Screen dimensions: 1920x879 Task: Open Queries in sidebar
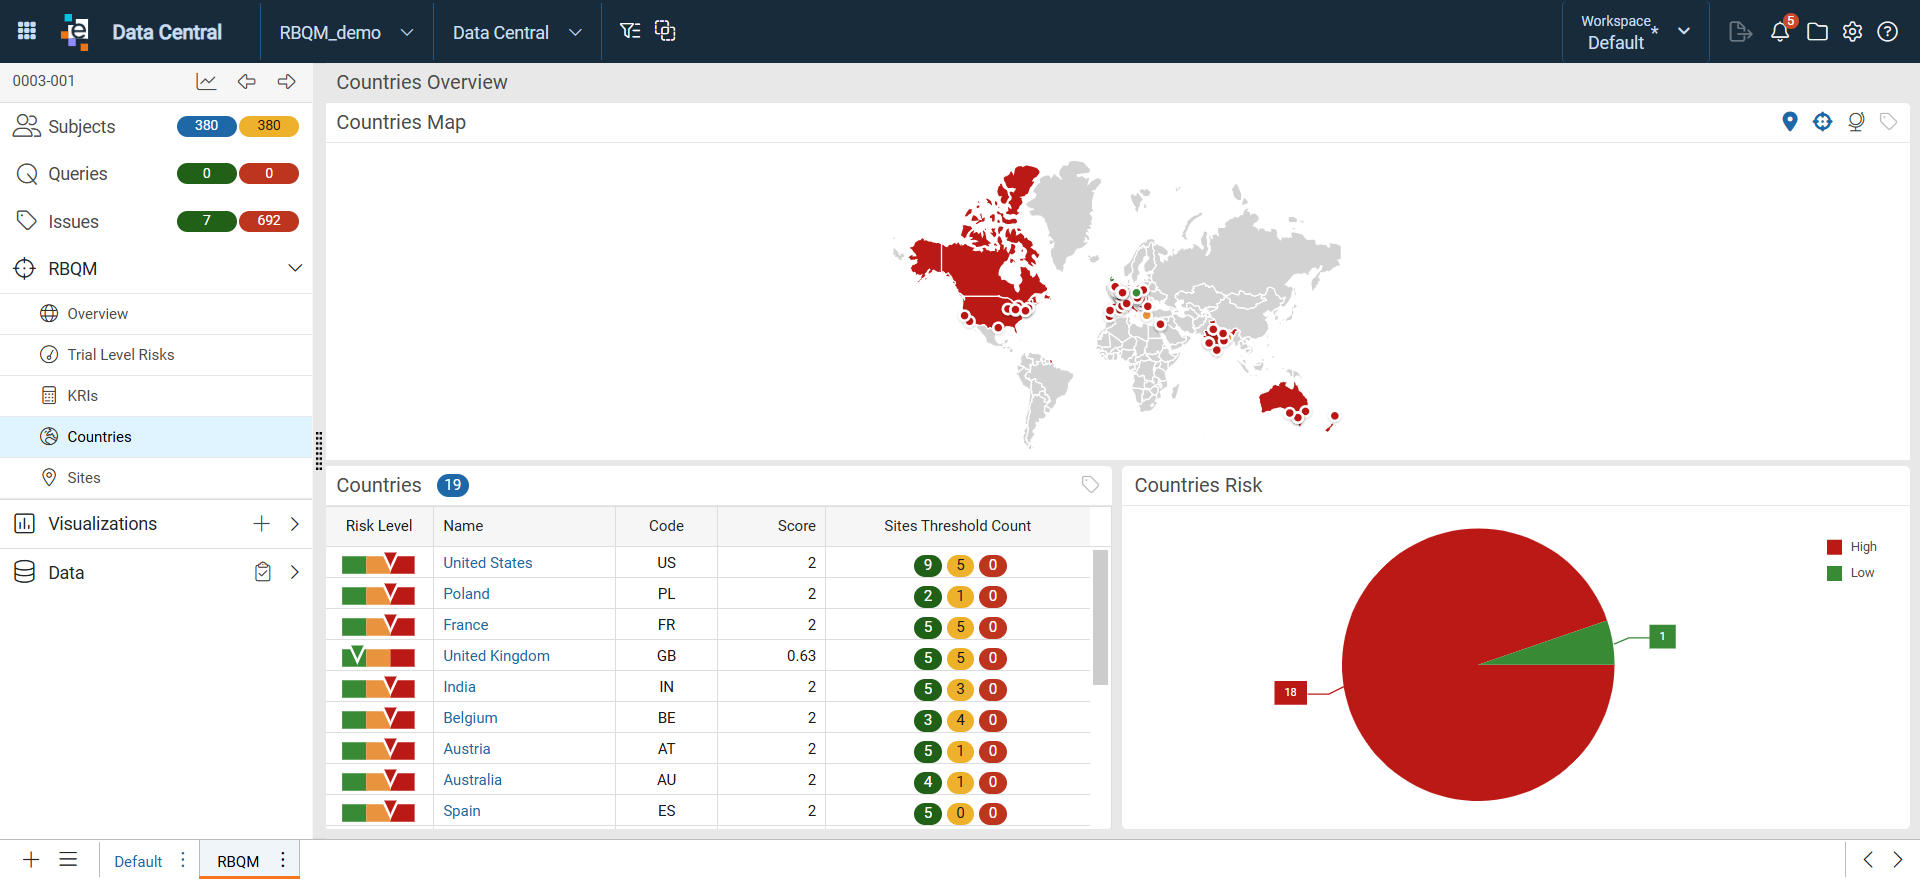coord(78,173)
